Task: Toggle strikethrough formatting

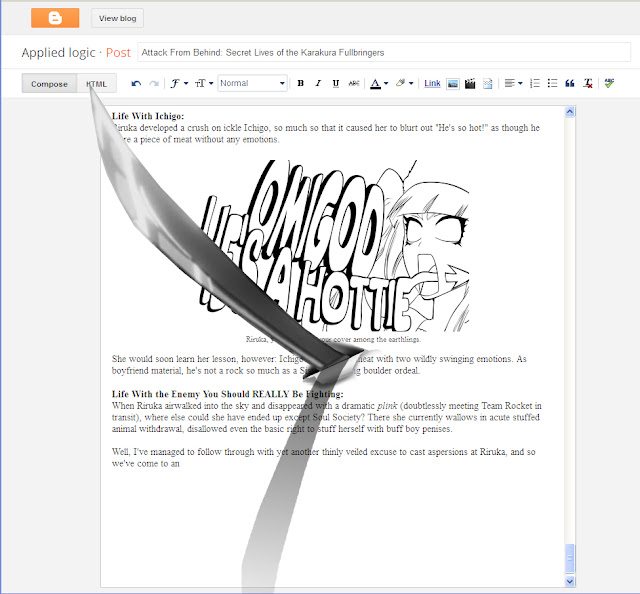Action: click(x=353, y=83)
